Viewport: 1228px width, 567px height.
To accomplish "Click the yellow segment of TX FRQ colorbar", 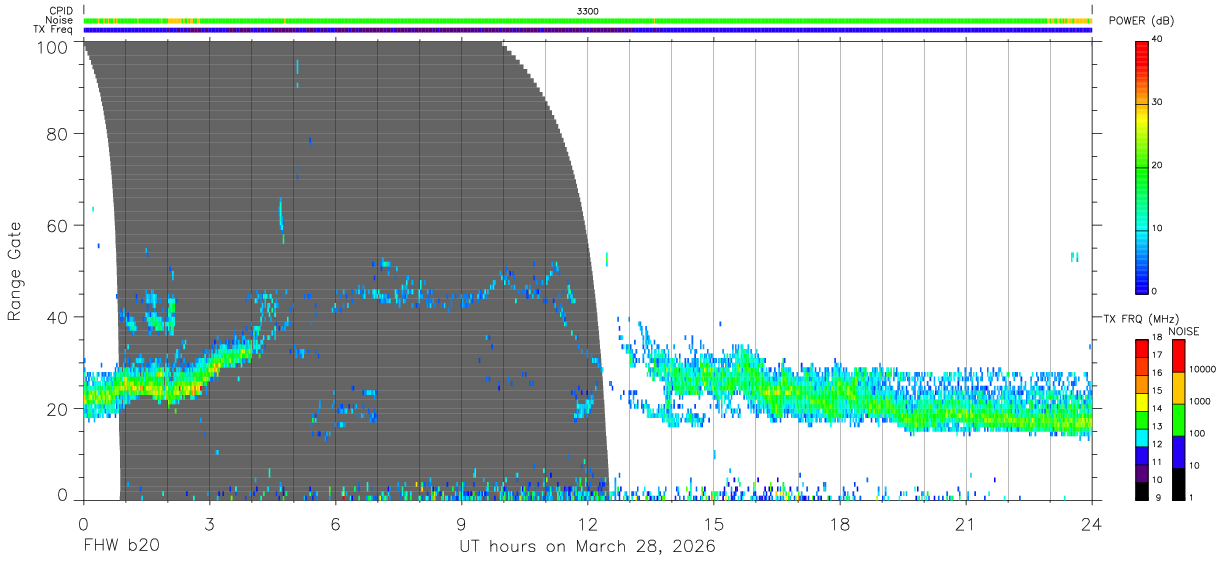I will coord(1142,402).
